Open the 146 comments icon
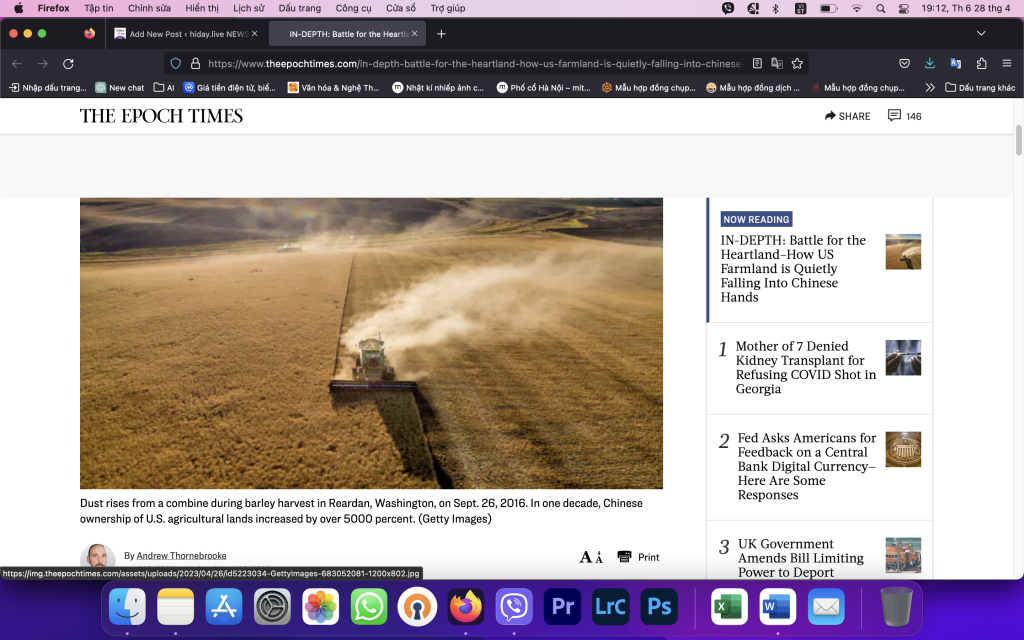1024x640 pixels. click(x=904, y=116)
